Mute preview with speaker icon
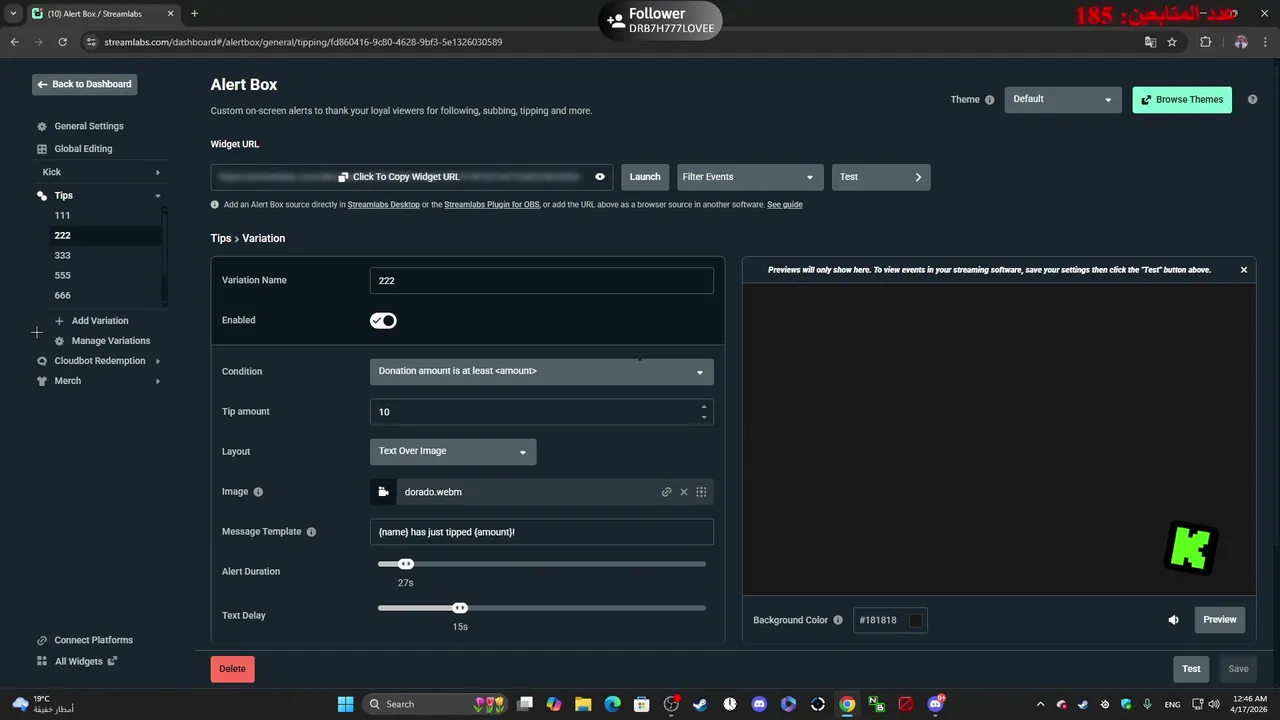This screenshot has width=1280, height=720. tap(1174, 620)
